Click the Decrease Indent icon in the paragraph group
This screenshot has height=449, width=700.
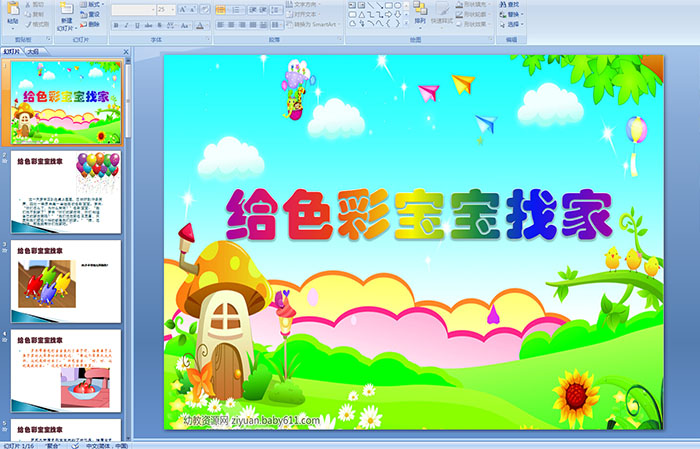coord(253,9)
